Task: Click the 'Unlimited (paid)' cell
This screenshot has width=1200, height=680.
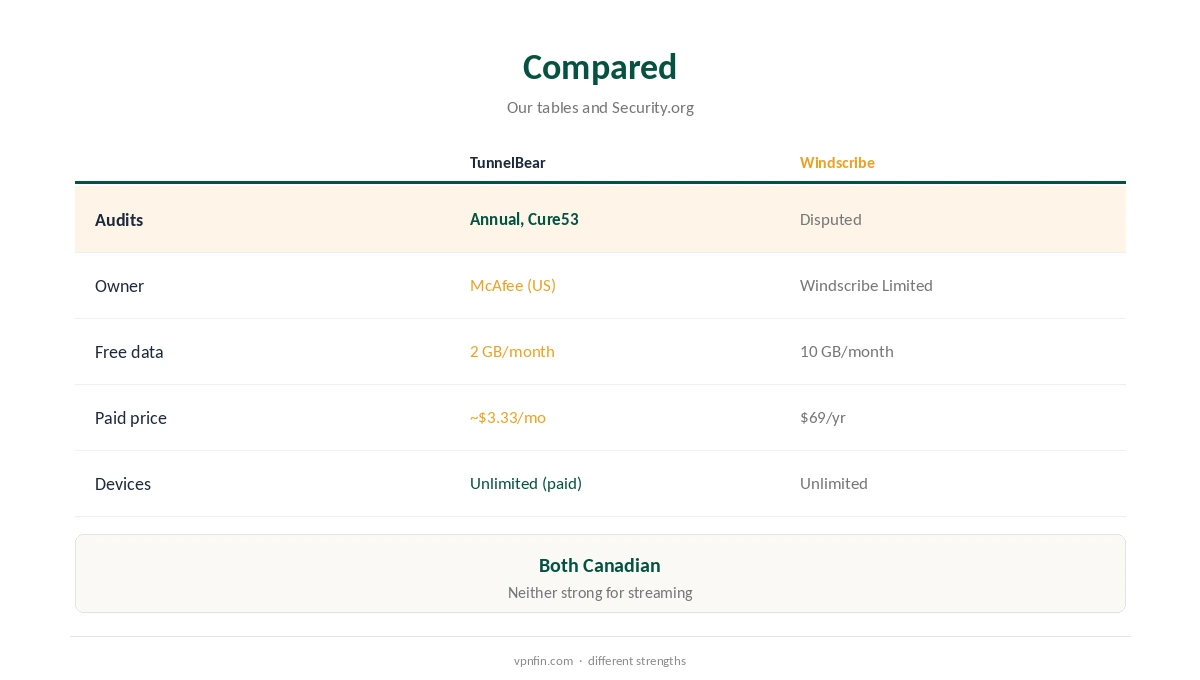Action: pyautogui.click(x=526, y=483)
